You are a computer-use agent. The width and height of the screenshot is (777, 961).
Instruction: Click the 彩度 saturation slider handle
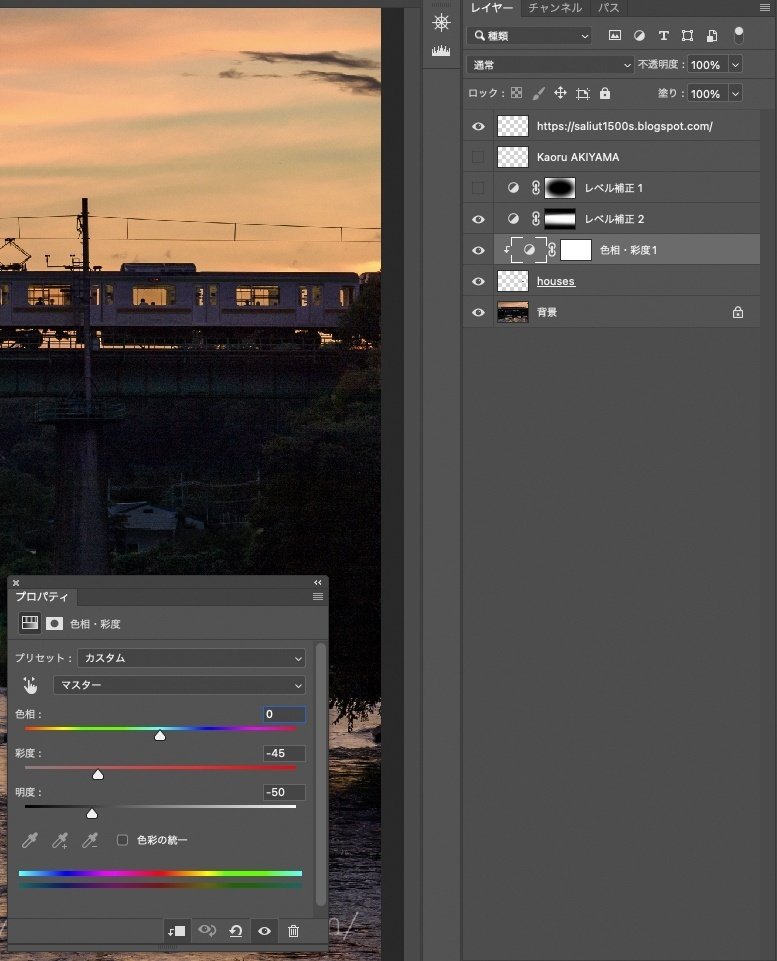(x=98, y=774)
